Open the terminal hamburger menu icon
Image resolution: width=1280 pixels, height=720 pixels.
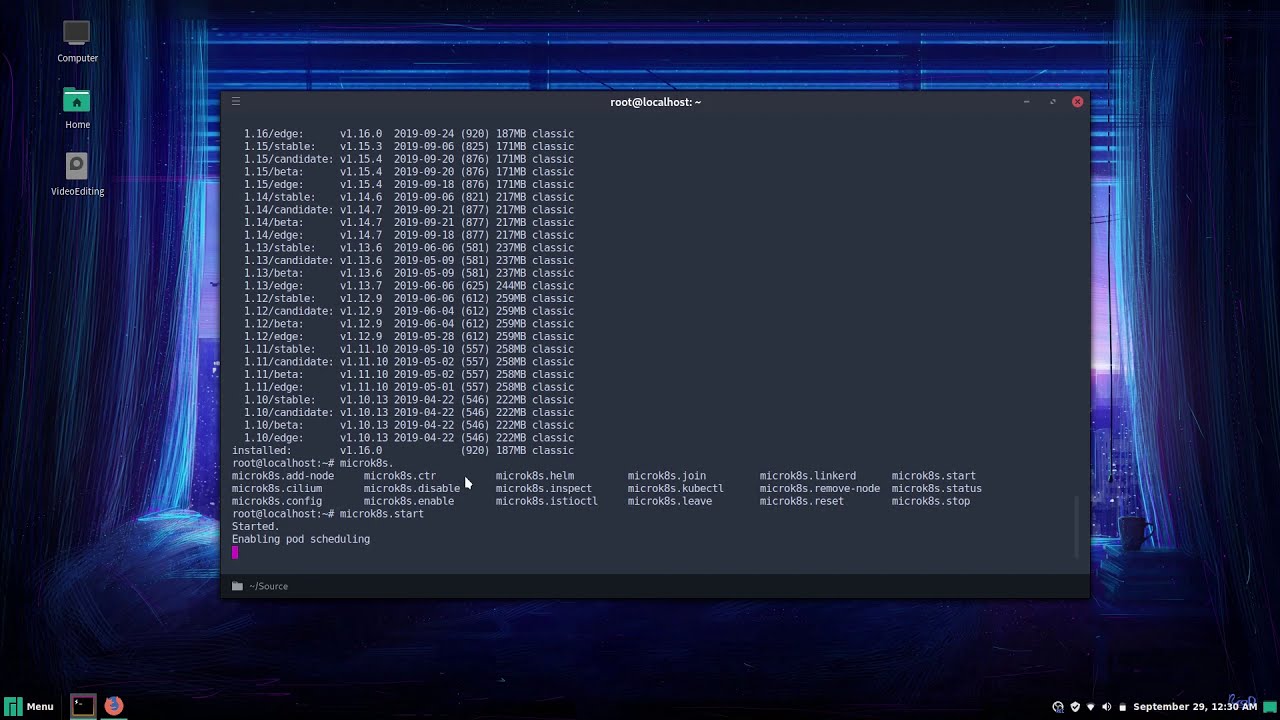coord(236,101)
